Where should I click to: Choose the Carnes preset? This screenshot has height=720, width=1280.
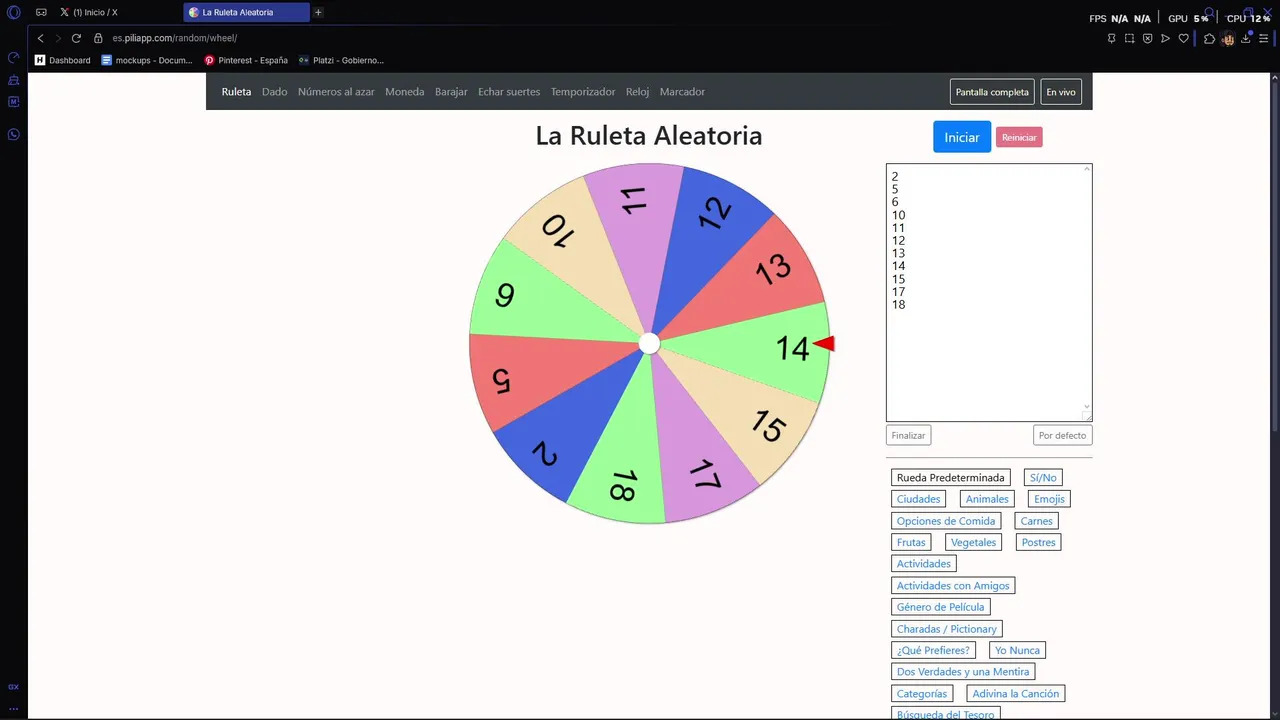point(1036,521)
